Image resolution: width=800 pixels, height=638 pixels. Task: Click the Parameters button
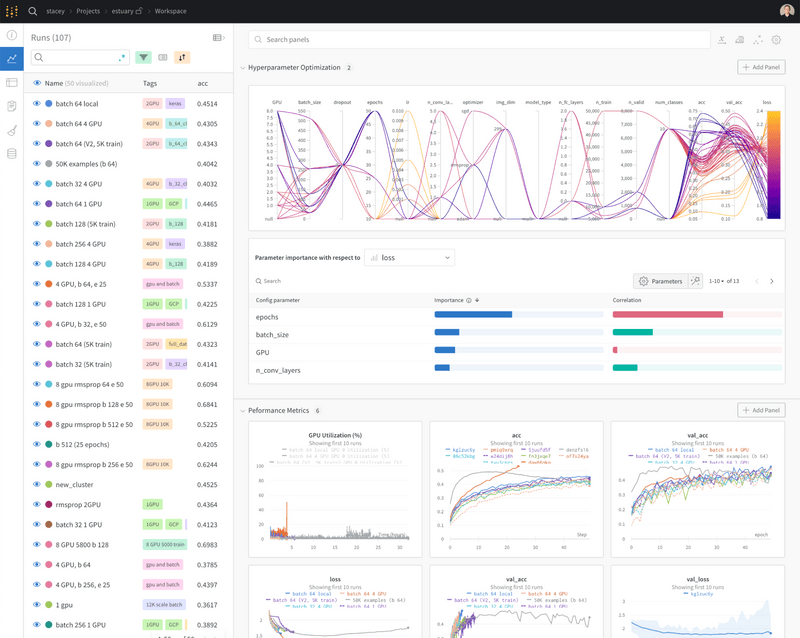660,281
